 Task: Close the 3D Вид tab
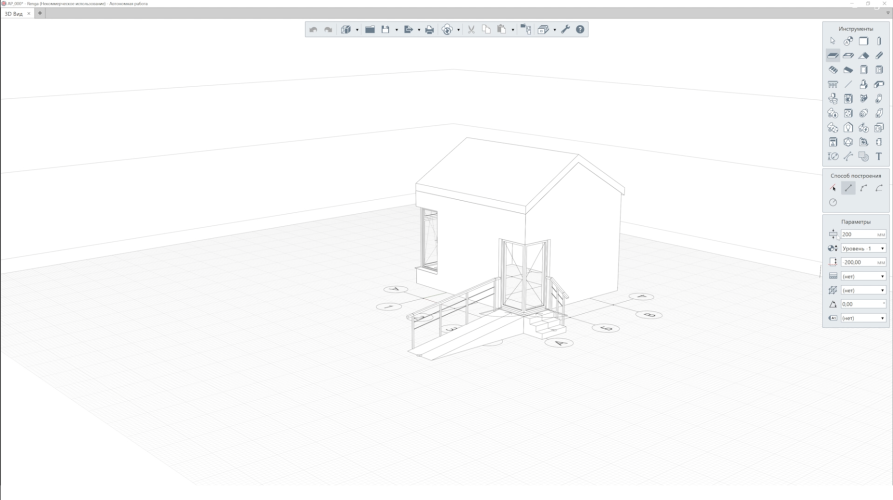29,13
